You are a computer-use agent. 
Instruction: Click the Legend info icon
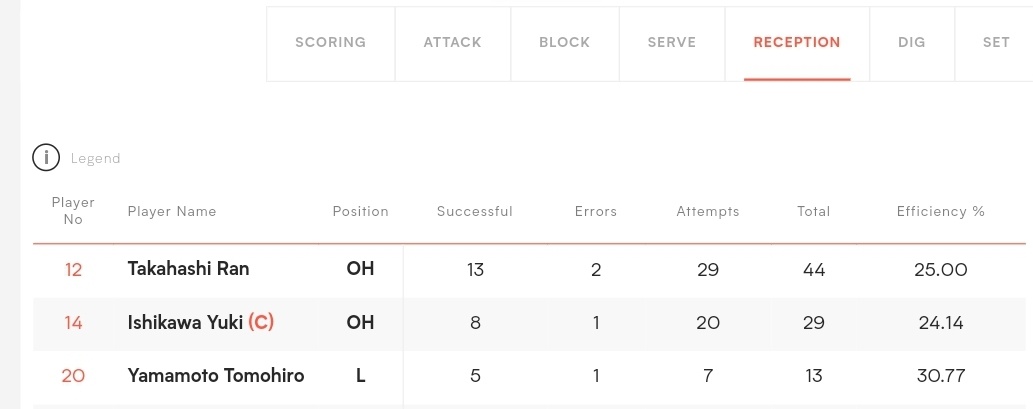(x=46, y=158)
